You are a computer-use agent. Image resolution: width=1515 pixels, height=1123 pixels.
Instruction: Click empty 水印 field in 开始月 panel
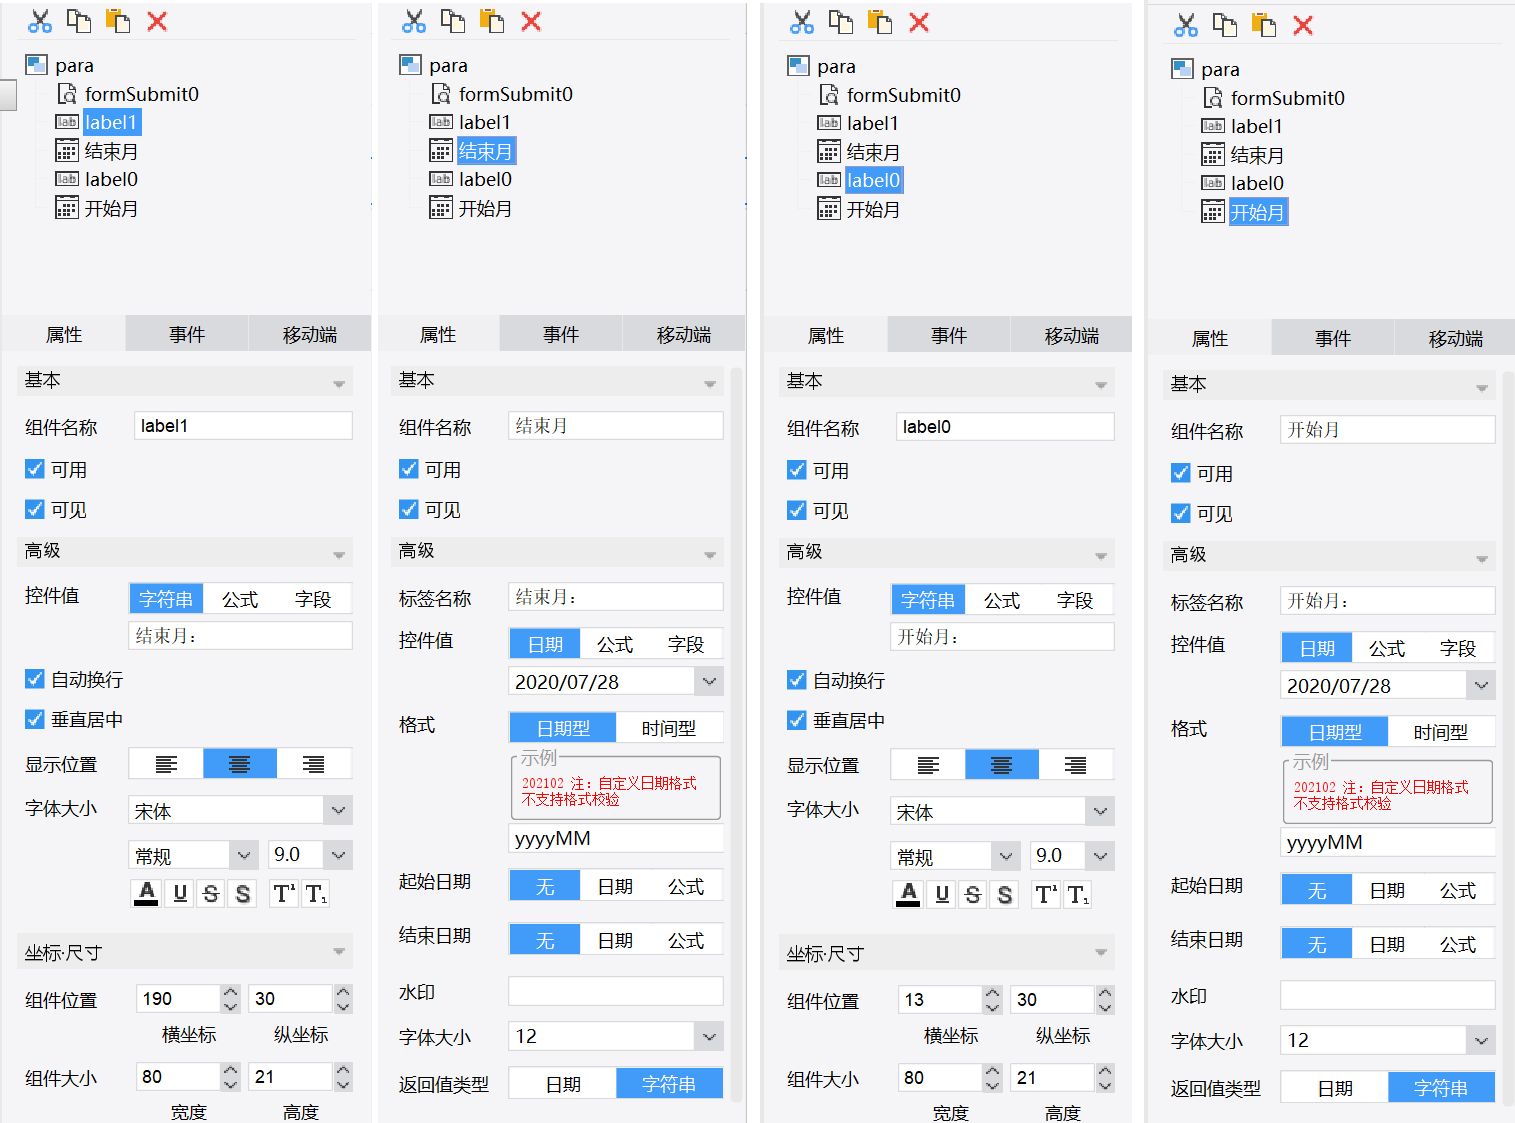coord(1388,995)
